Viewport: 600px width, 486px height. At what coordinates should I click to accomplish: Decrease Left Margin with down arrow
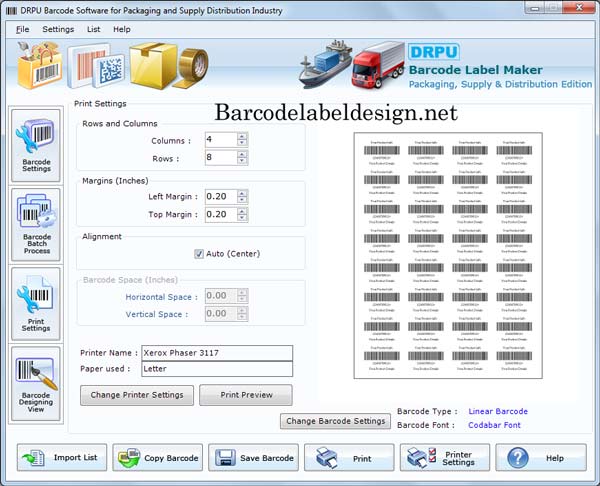coord(242,201)
